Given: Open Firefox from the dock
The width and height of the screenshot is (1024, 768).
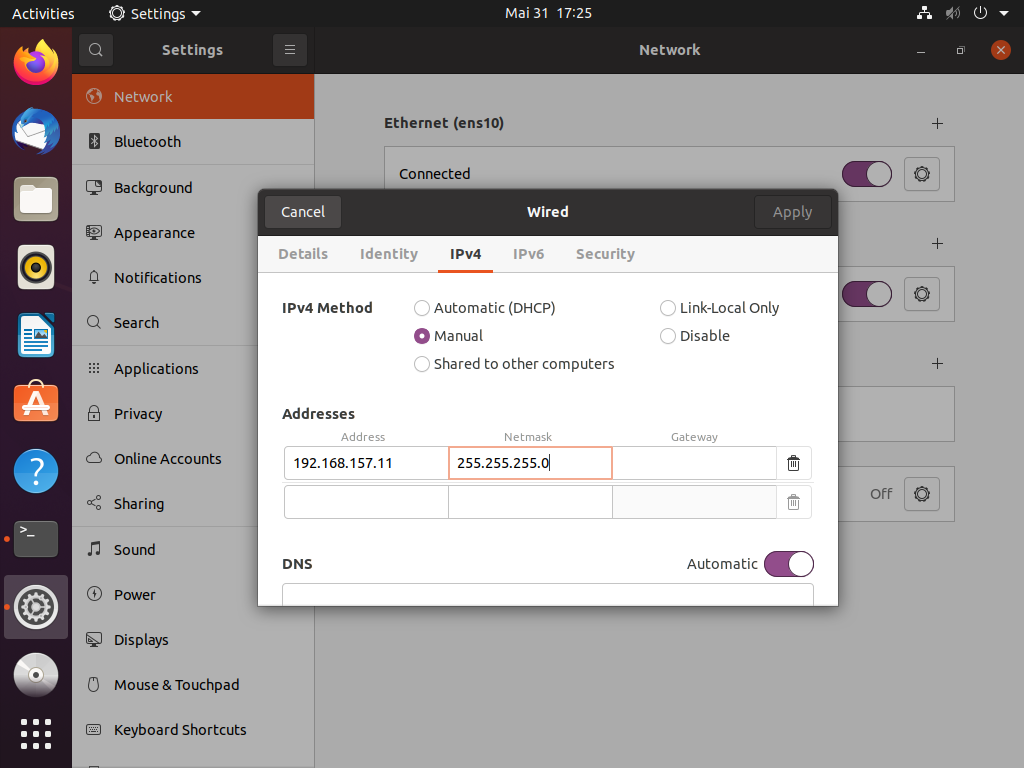Looking at the screenshot, I should [x=35, y=62].
